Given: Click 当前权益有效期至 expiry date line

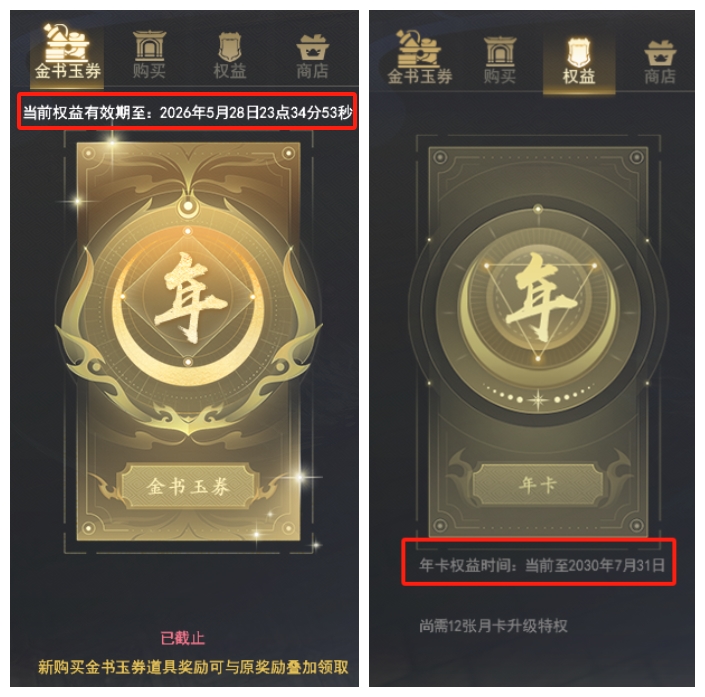Looking at the screenshot, I should click(x=187, y=112).
